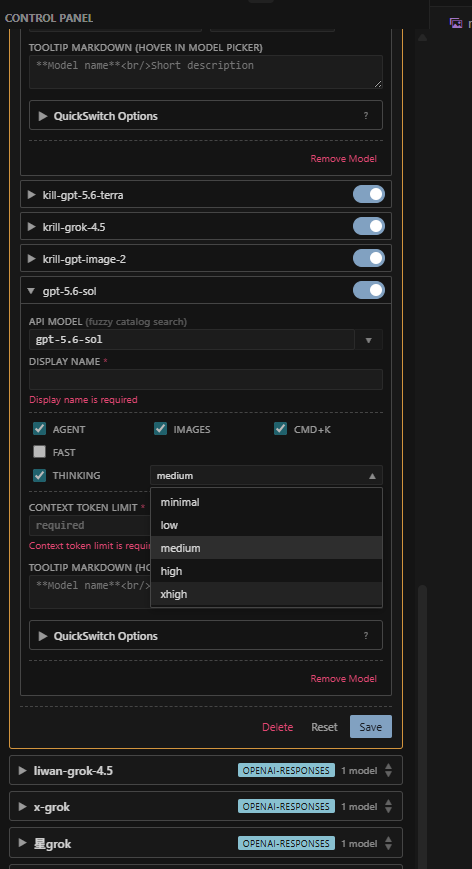The image size is (472, 869).
Task: Reset the provider changes
Action: tap(324, 727)
